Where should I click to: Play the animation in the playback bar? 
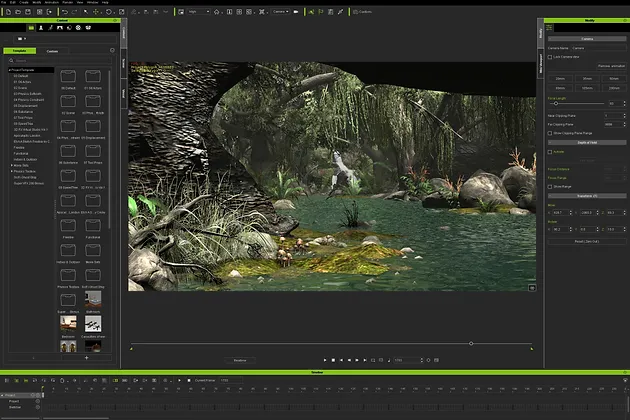325,360
